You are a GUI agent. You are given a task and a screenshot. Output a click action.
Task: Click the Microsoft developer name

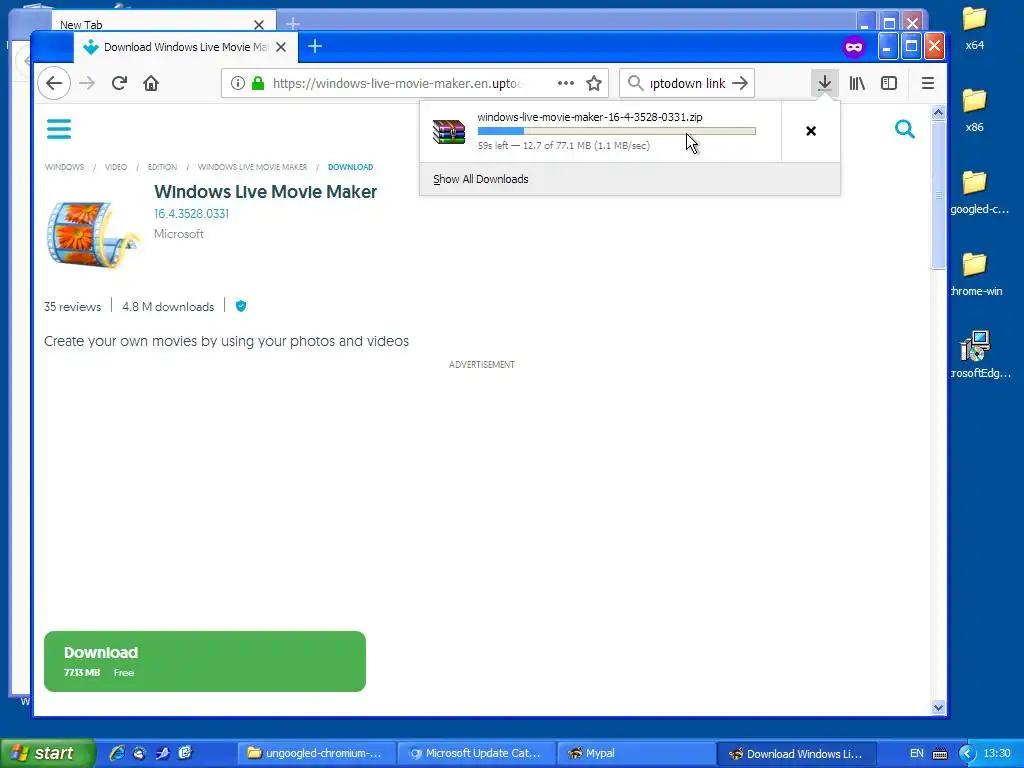(178, 234)
